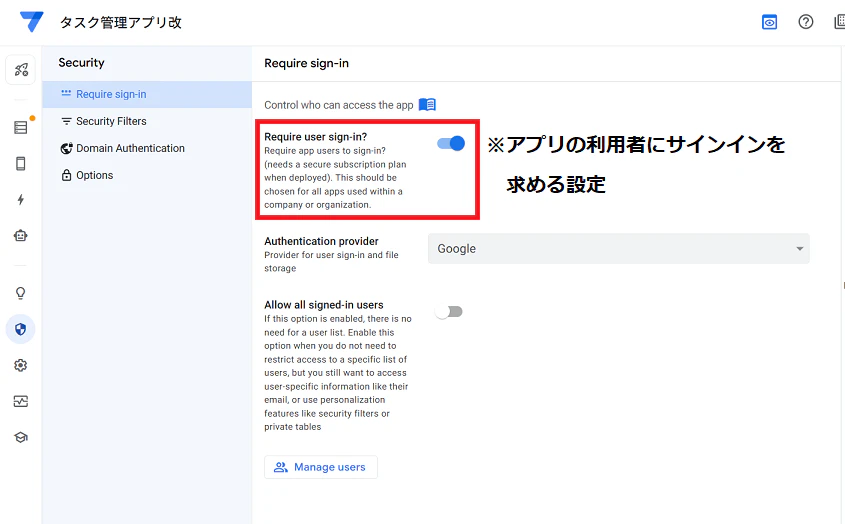Click the app name タスク管理アプリ改
The width and height of the screenshot is (845, 524).
coord(121,22)
